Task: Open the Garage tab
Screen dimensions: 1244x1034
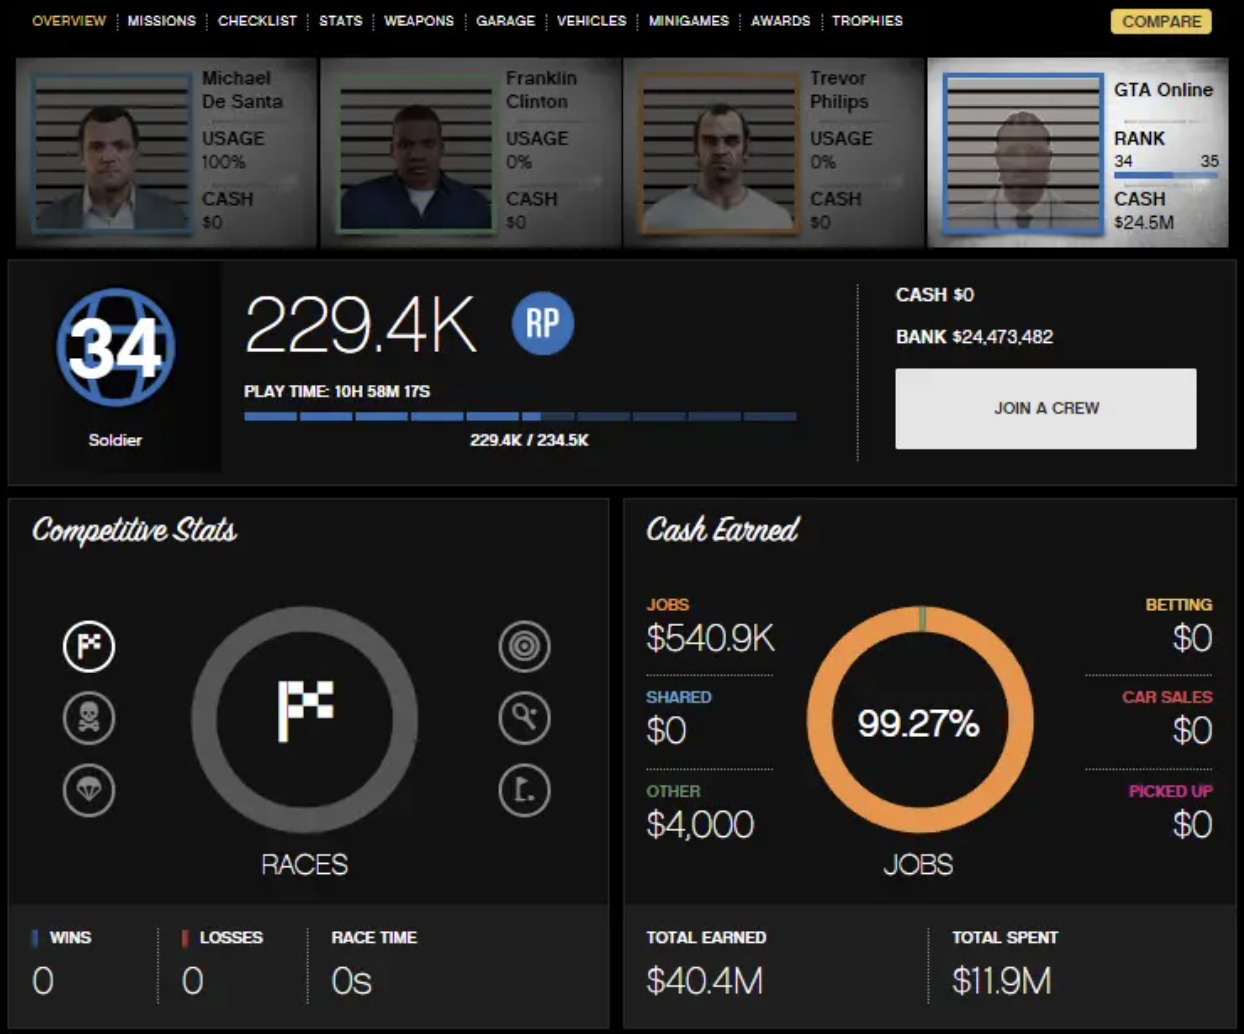Action: point(505,20)
